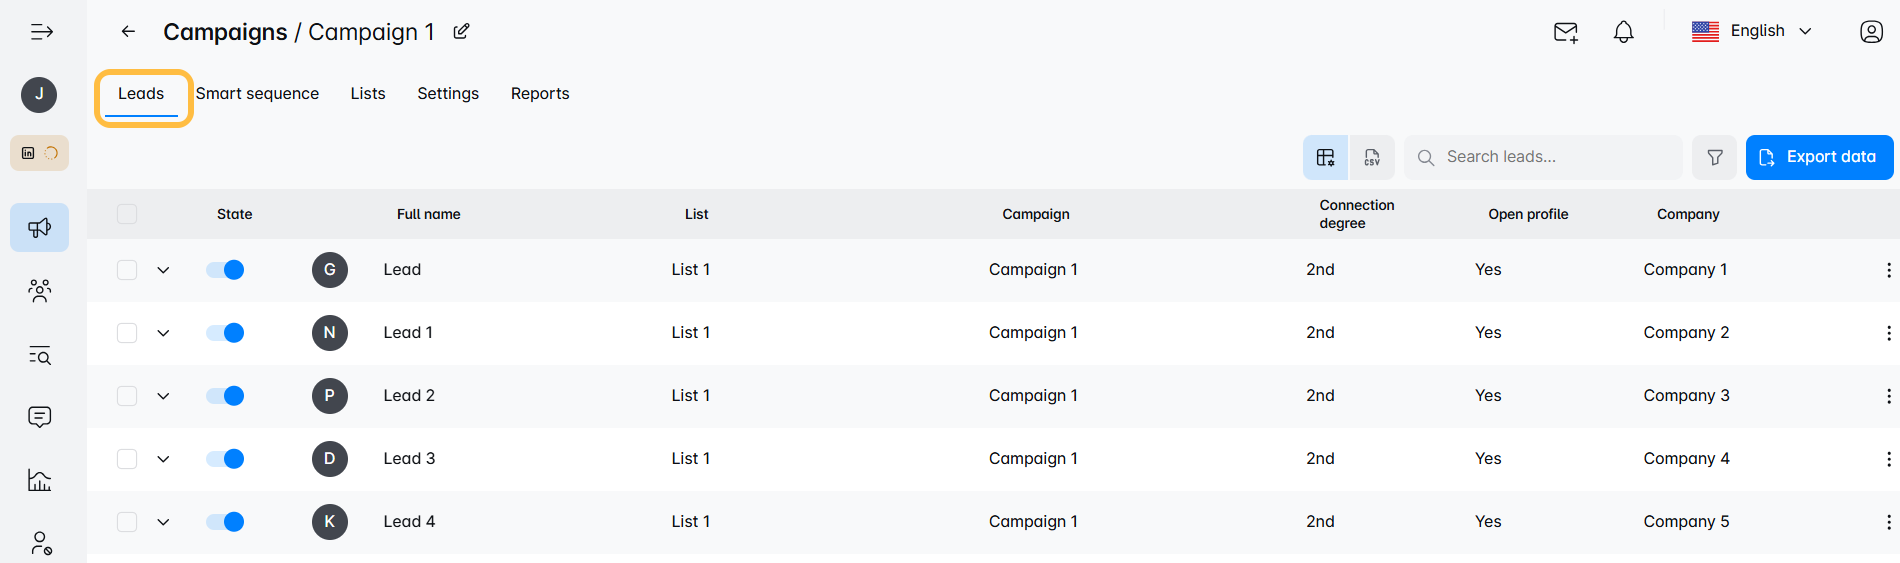Click the pencil icon to rename campaign
The width and height of the screenshot is (1900, 563).
pyautogui.click(x=461, y=32)
